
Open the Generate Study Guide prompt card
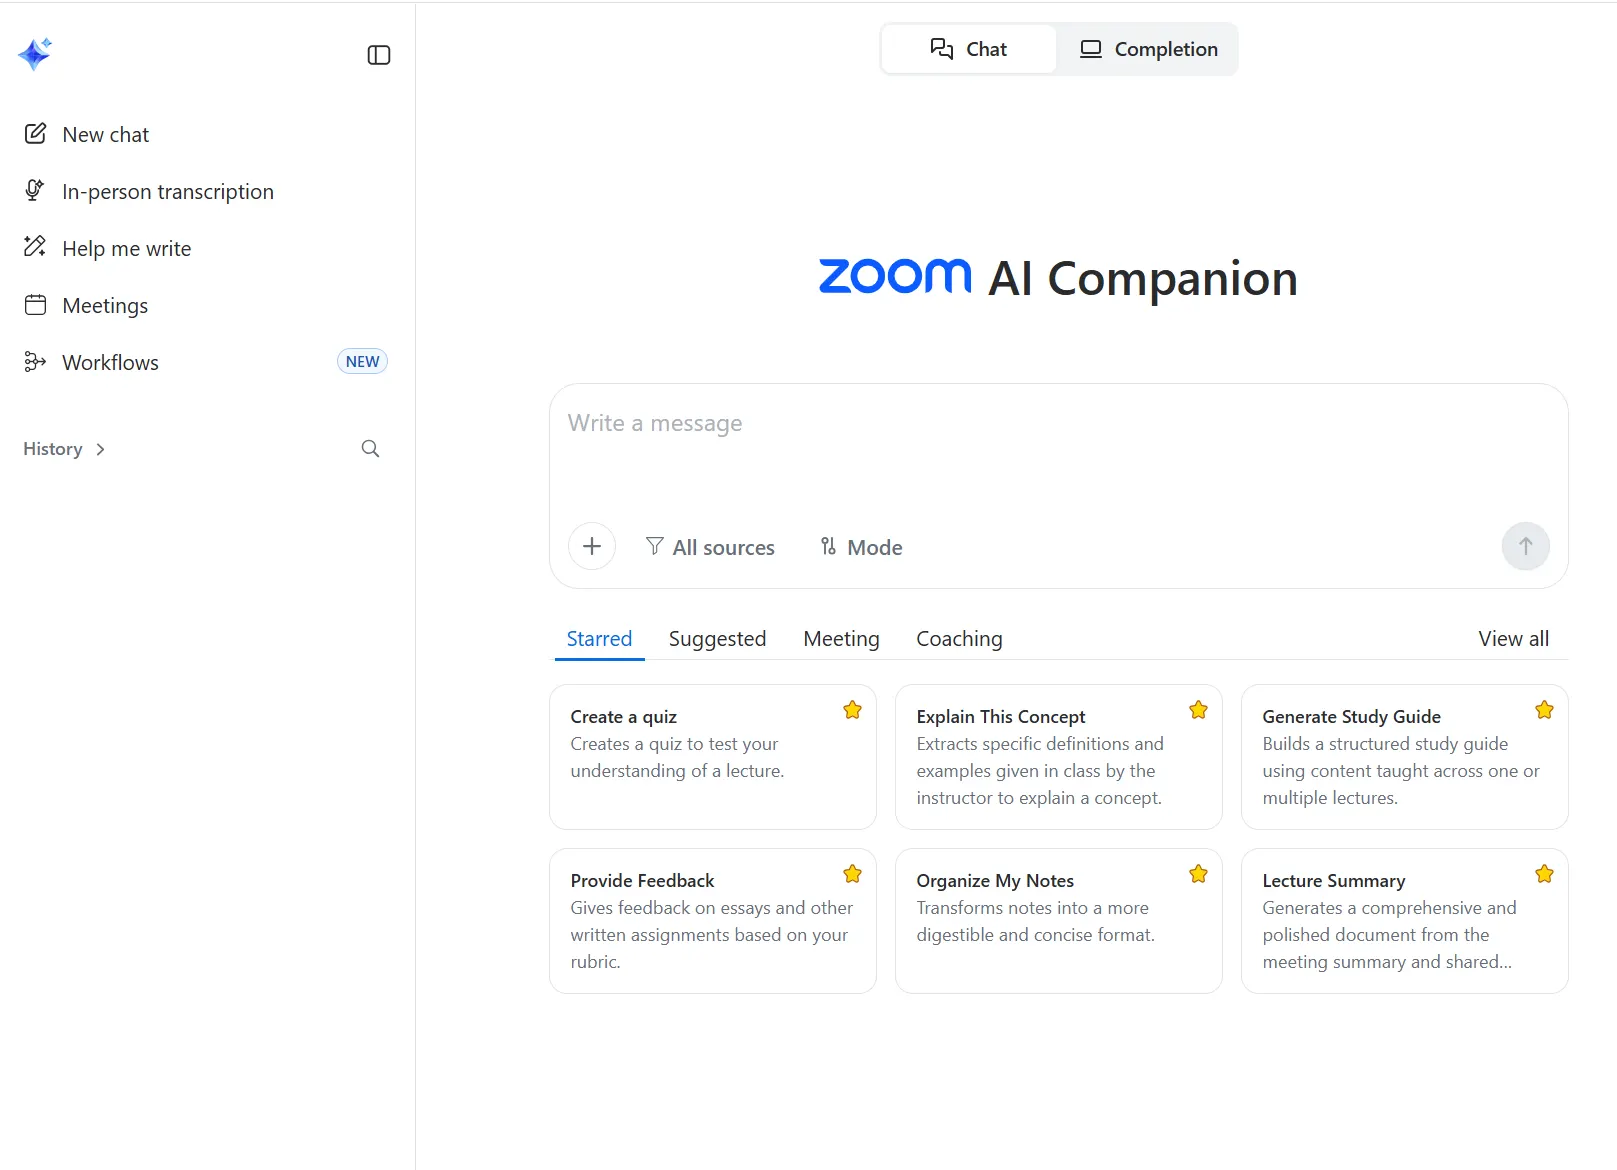(1405, 757)
